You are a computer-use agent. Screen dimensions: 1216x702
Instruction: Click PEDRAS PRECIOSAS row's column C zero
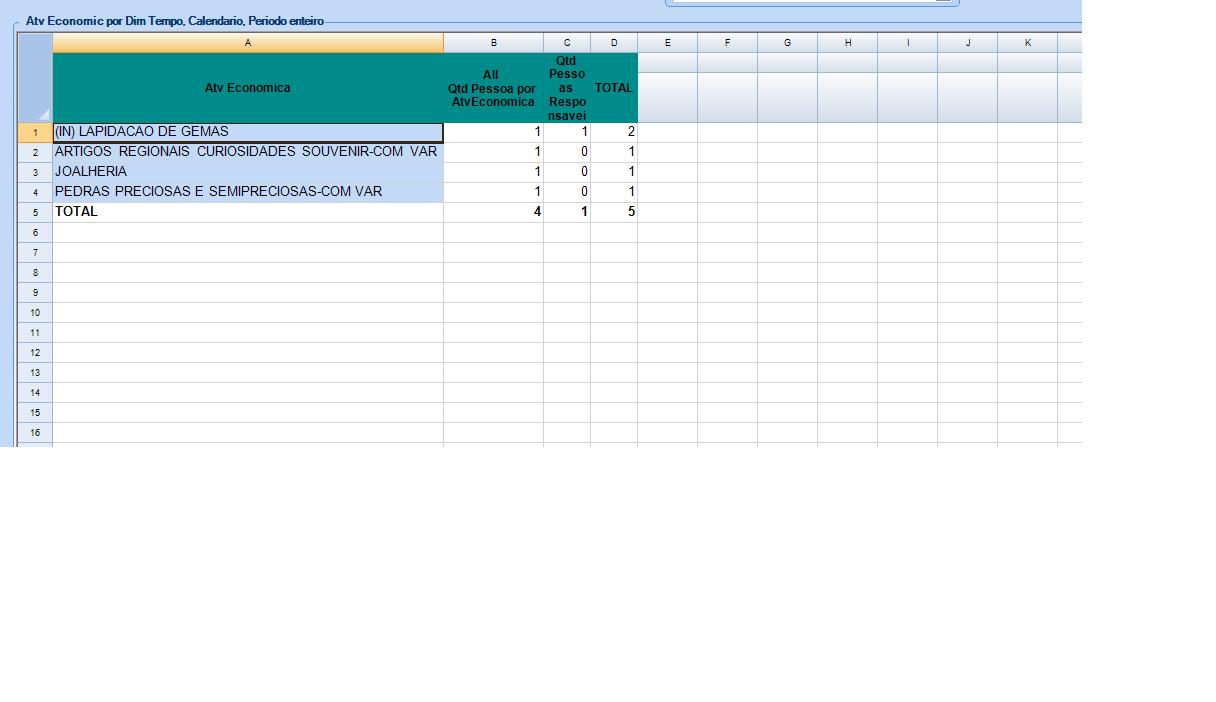(x=567, y=192)
